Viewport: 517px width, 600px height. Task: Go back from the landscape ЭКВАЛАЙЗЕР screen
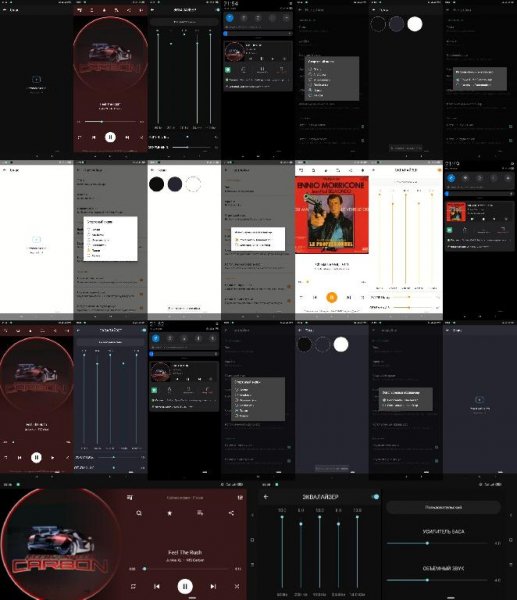coord(266,497)
